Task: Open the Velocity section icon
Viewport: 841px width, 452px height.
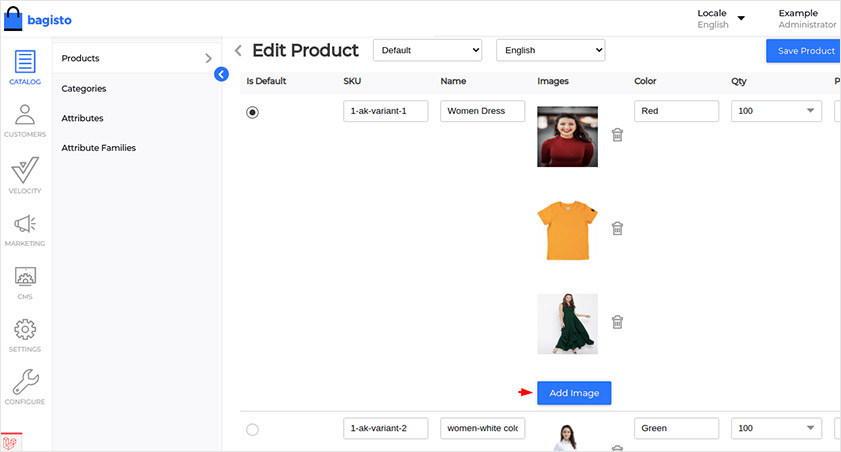Action: pyautogui.click(x=25, y=174)
